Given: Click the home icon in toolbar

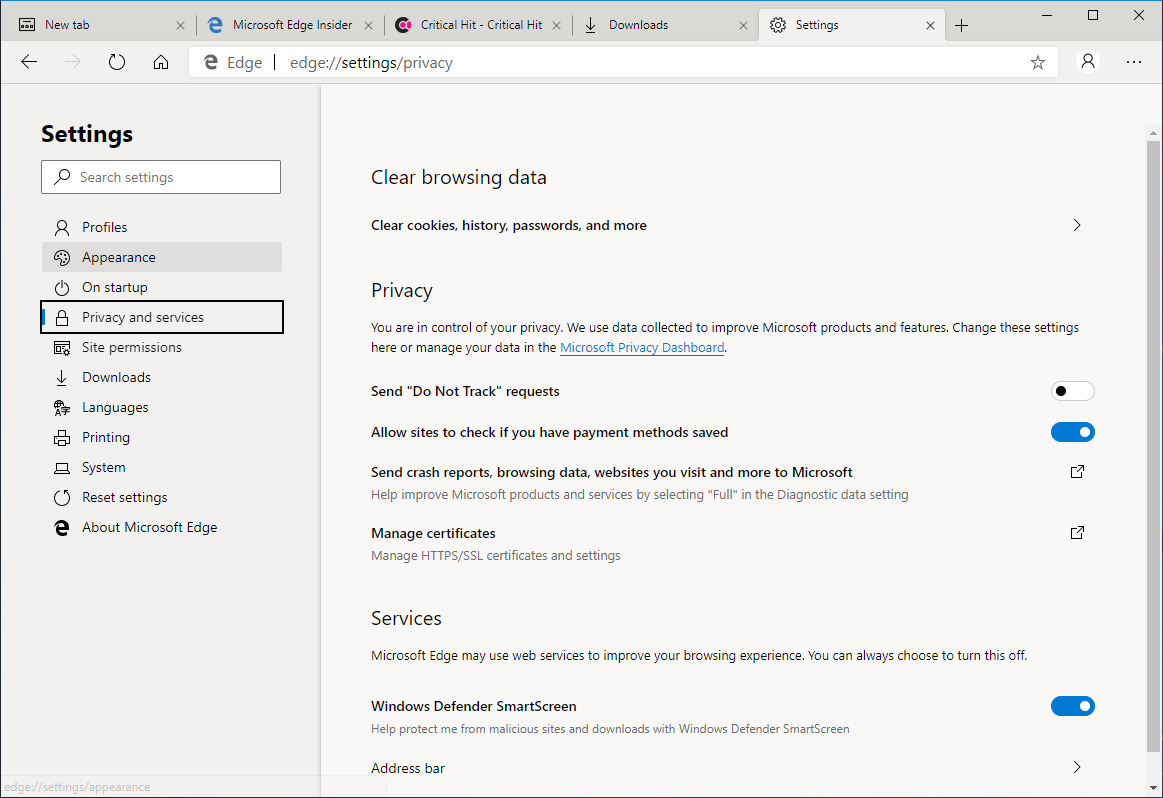Looking at the screenshot, I should click(161, 62).
